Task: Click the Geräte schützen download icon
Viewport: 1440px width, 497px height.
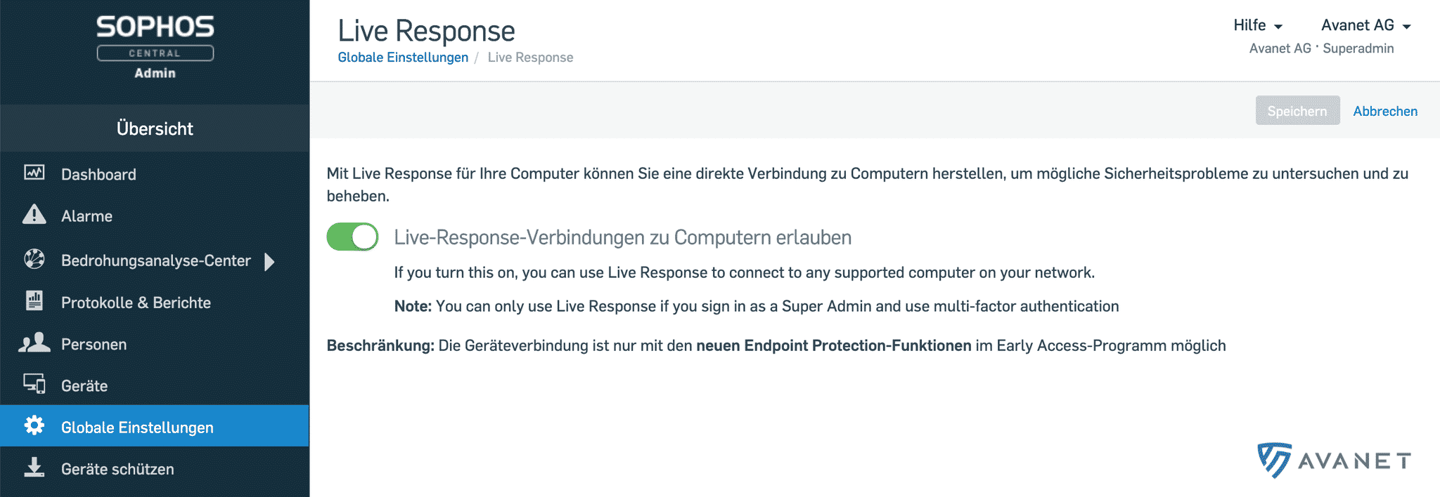Action: point(34,467)
